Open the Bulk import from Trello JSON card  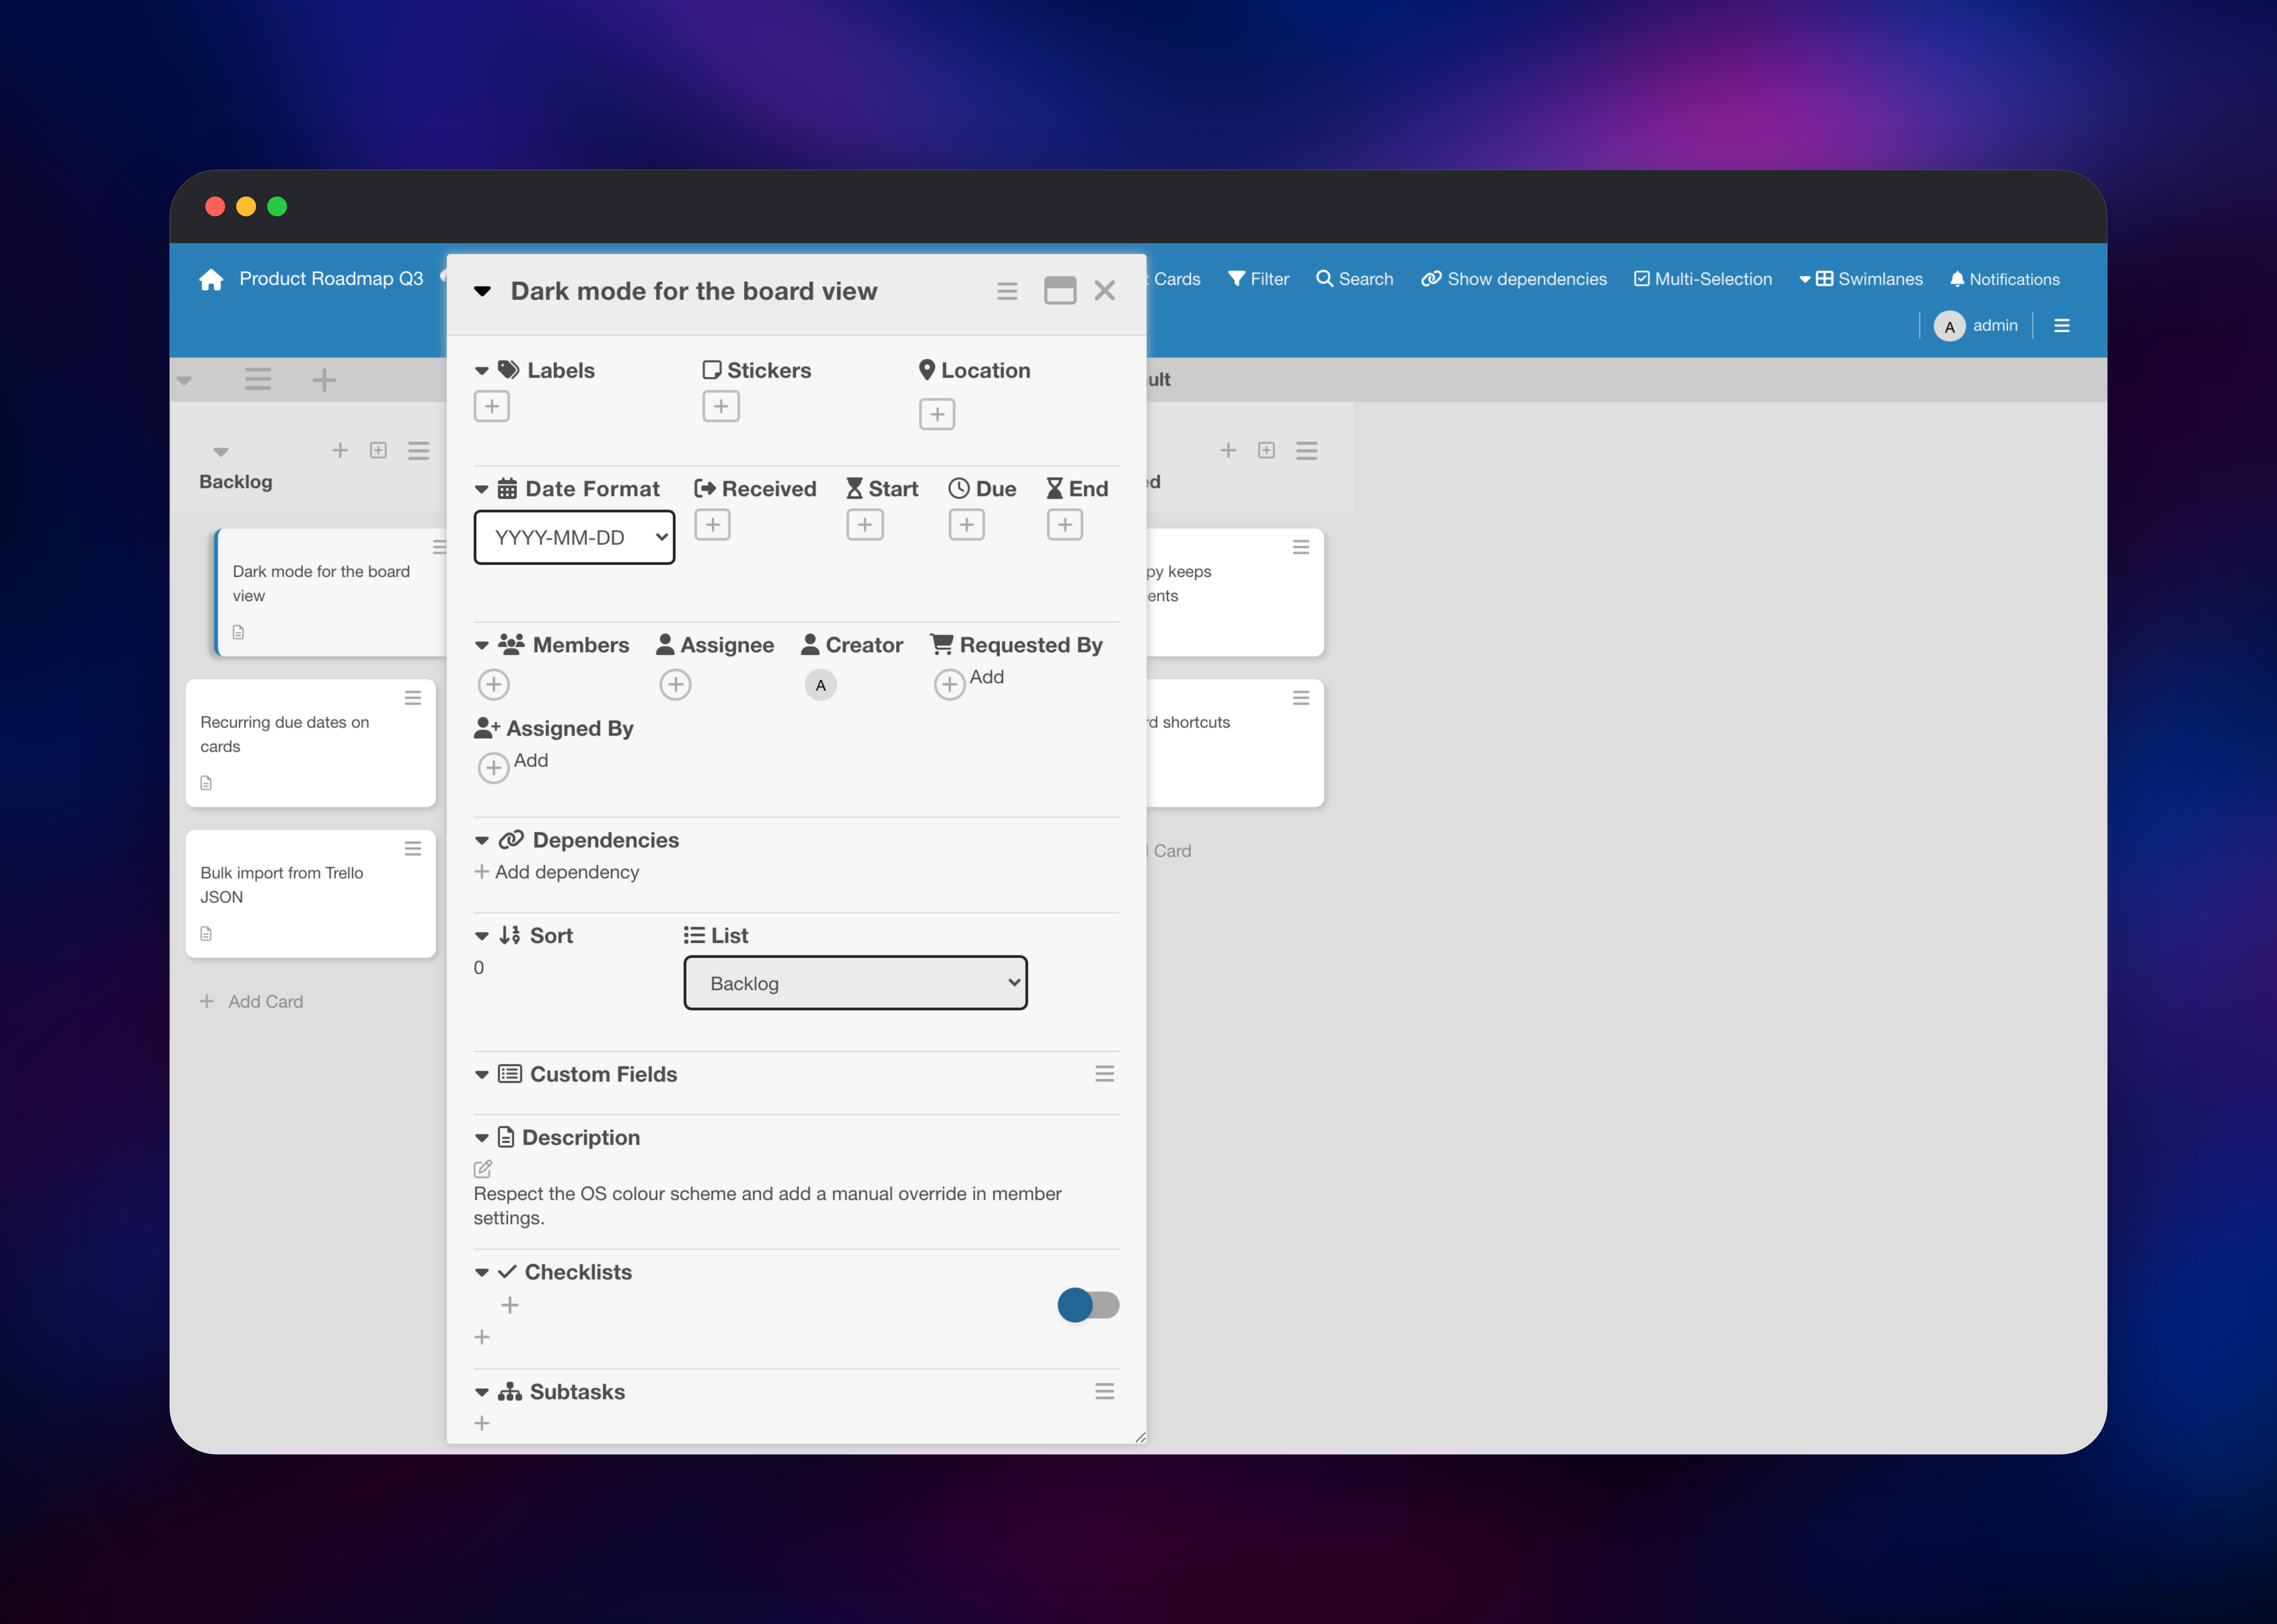tap(311, 894)
